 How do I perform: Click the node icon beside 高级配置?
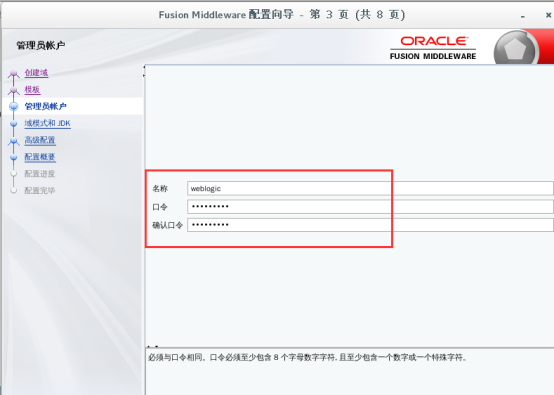click(14, 141)
